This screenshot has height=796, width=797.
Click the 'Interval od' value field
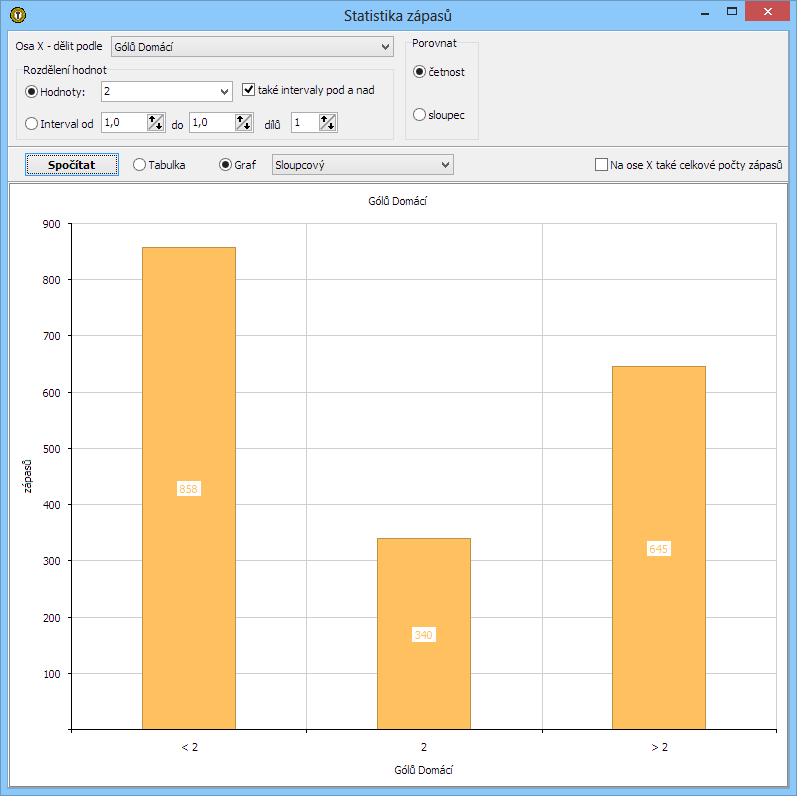(125, 123)
